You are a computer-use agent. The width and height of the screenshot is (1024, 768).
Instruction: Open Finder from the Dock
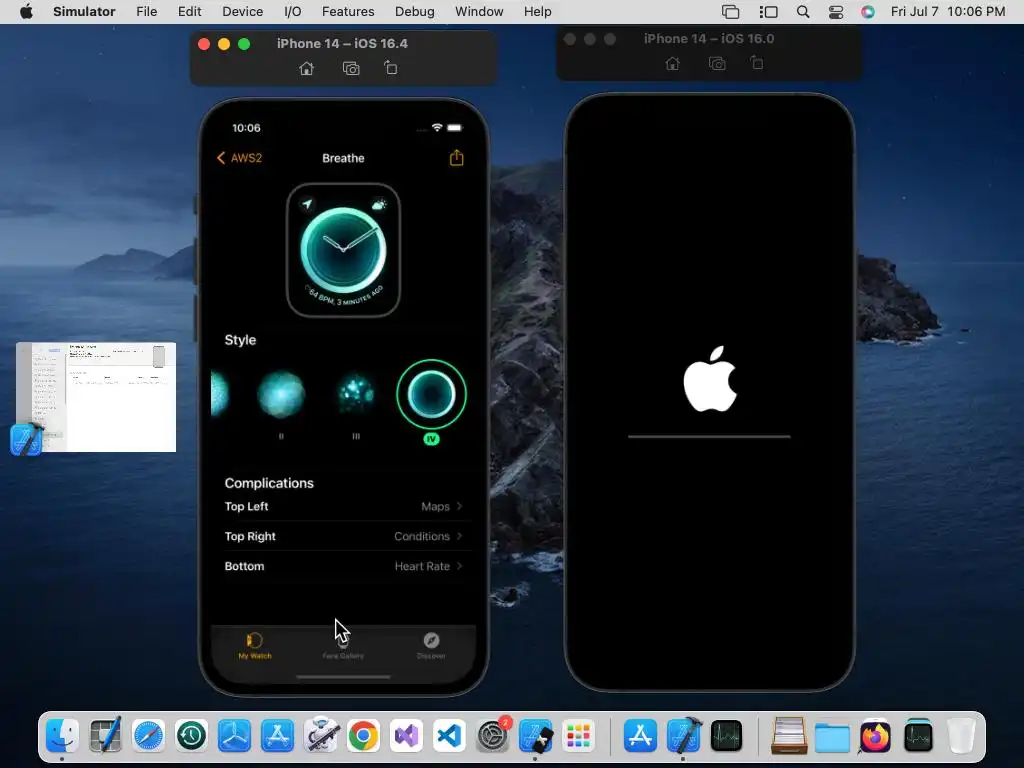pyautogui.click(x=63, y=736)
